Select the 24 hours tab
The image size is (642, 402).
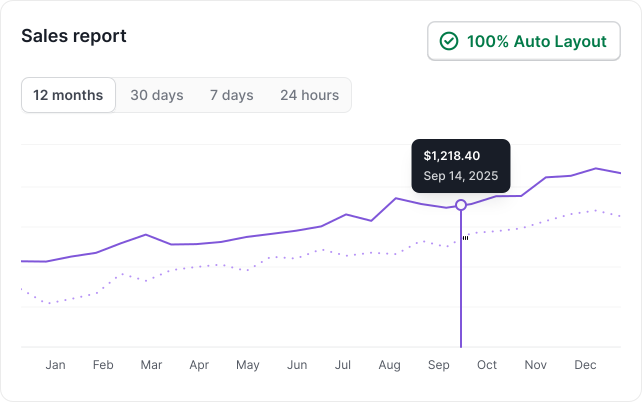point(309,95)
